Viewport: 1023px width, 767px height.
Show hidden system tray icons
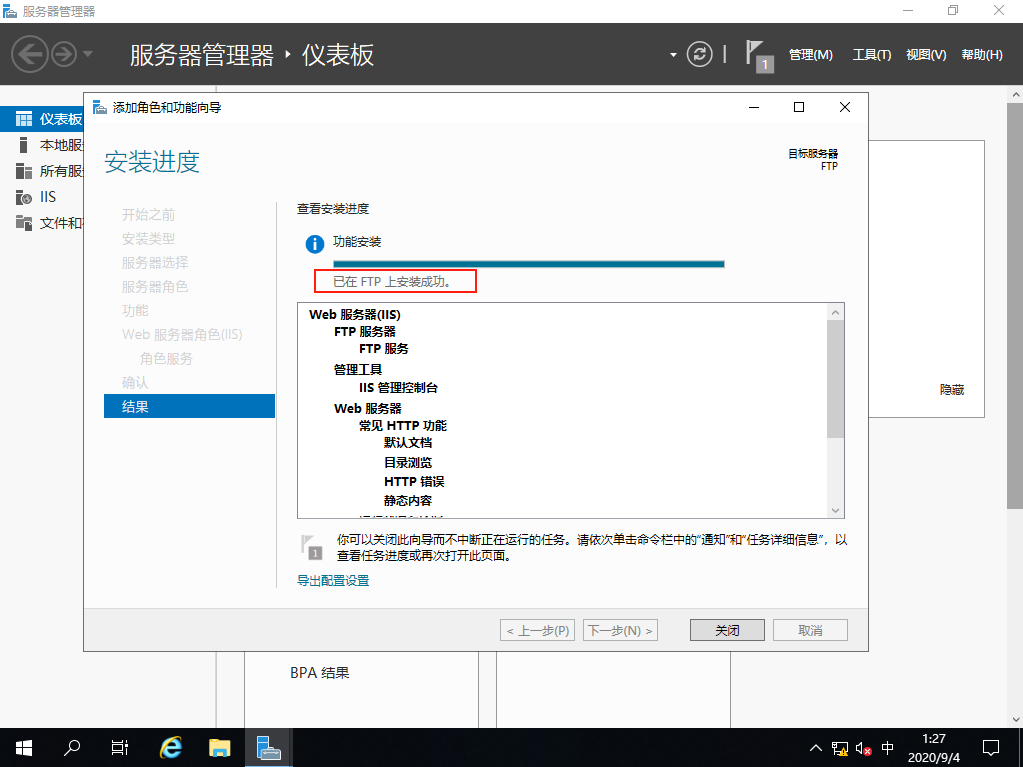(816, 748)
